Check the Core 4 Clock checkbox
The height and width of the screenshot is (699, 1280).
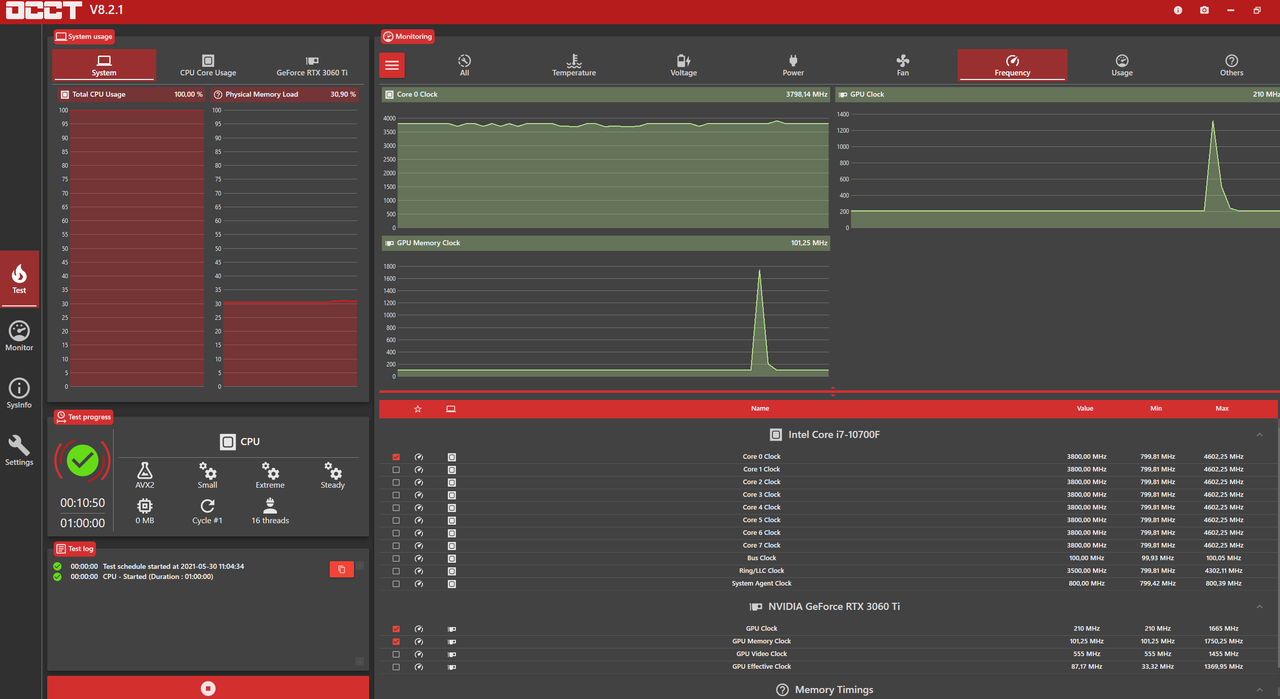[396, 507]
